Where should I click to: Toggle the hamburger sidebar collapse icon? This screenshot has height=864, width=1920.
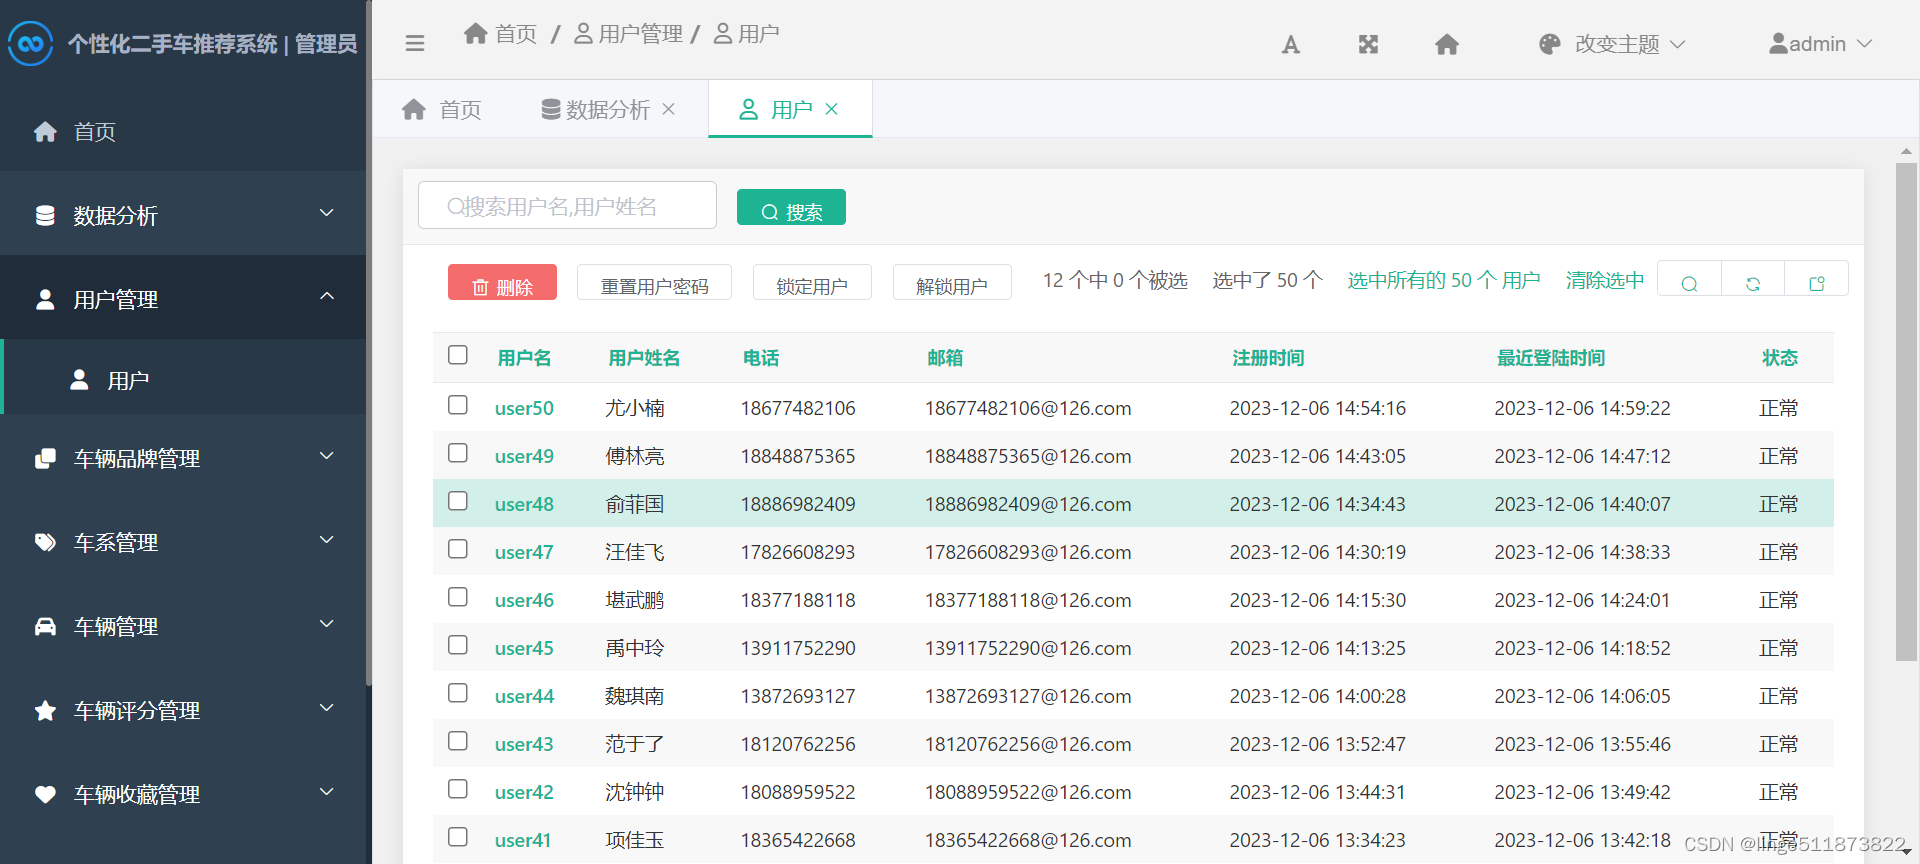pyautogui.click(x=415, y=43)
